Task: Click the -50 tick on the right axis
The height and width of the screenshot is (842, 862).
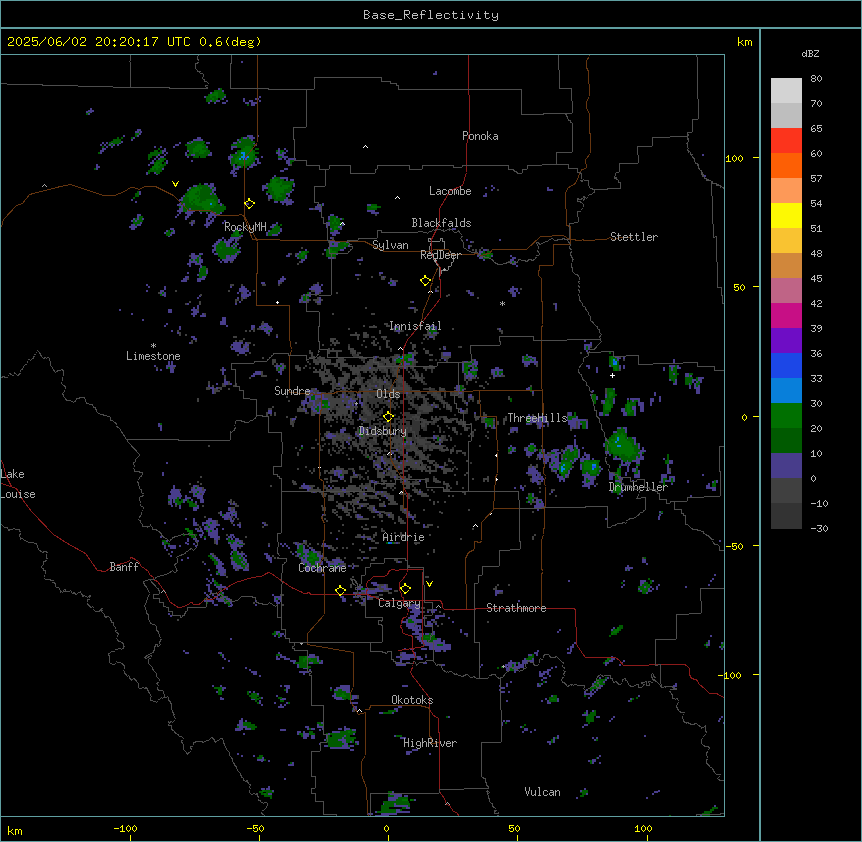Action: tap(734, 546)
